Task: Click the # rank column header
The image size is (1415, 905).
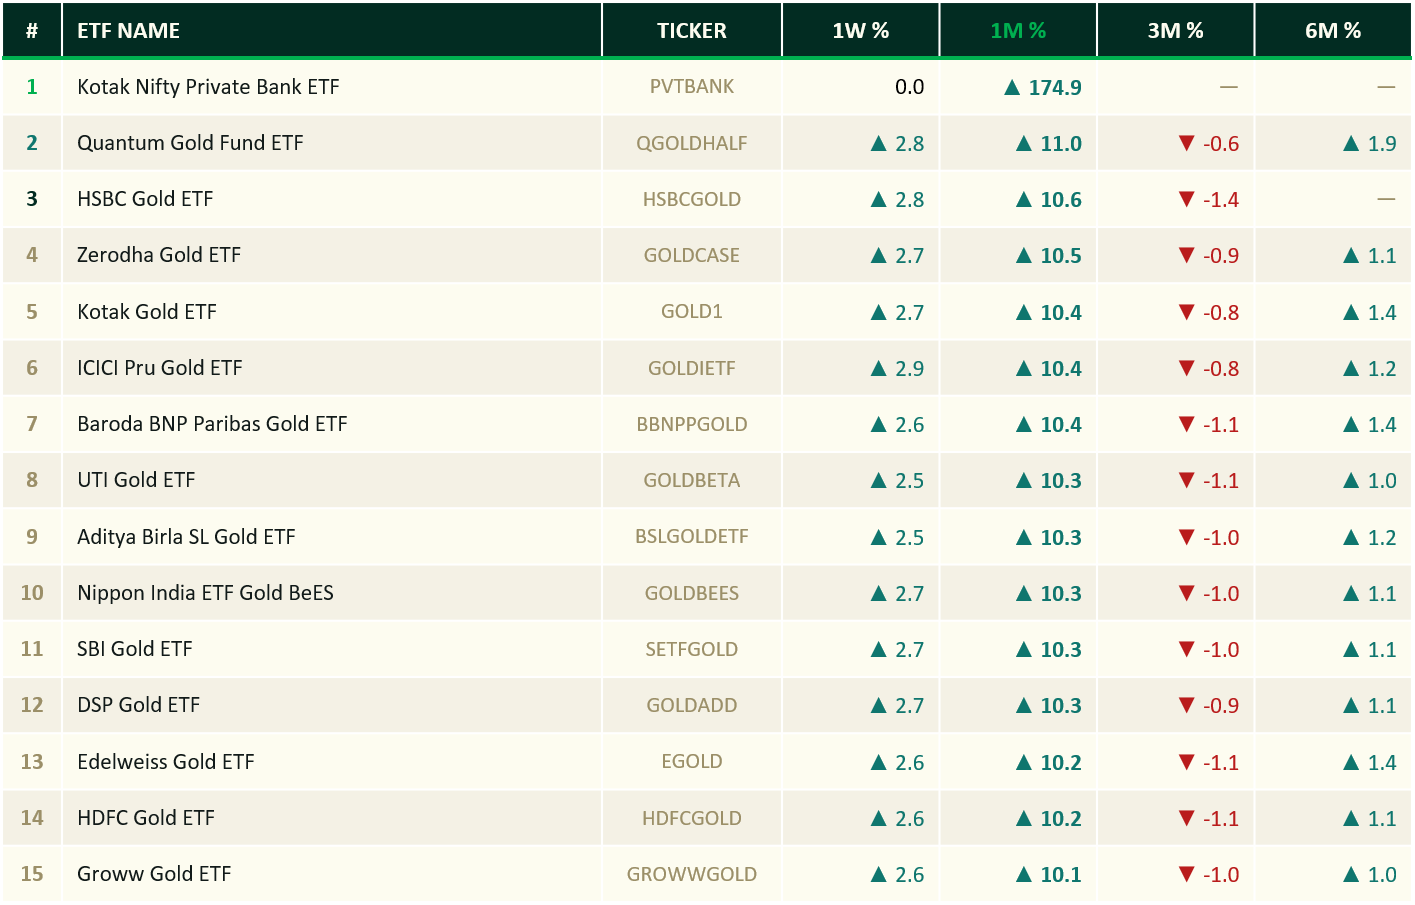Action: click(32, 31)
